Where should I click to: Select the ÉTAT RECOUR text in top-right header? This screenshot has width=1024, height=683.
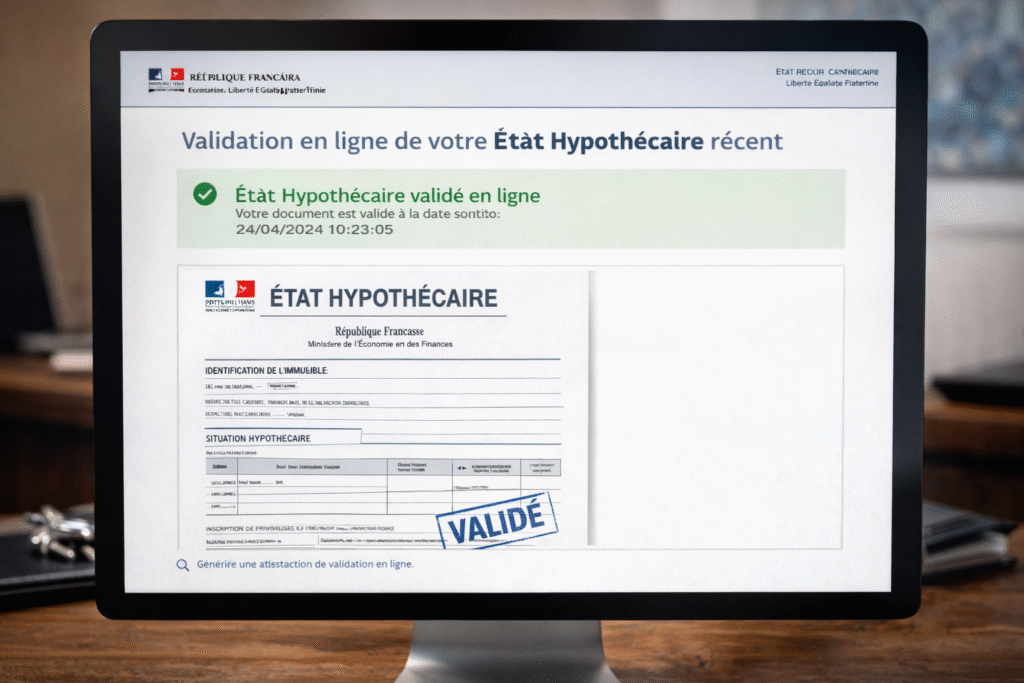(x=830, y=71)
